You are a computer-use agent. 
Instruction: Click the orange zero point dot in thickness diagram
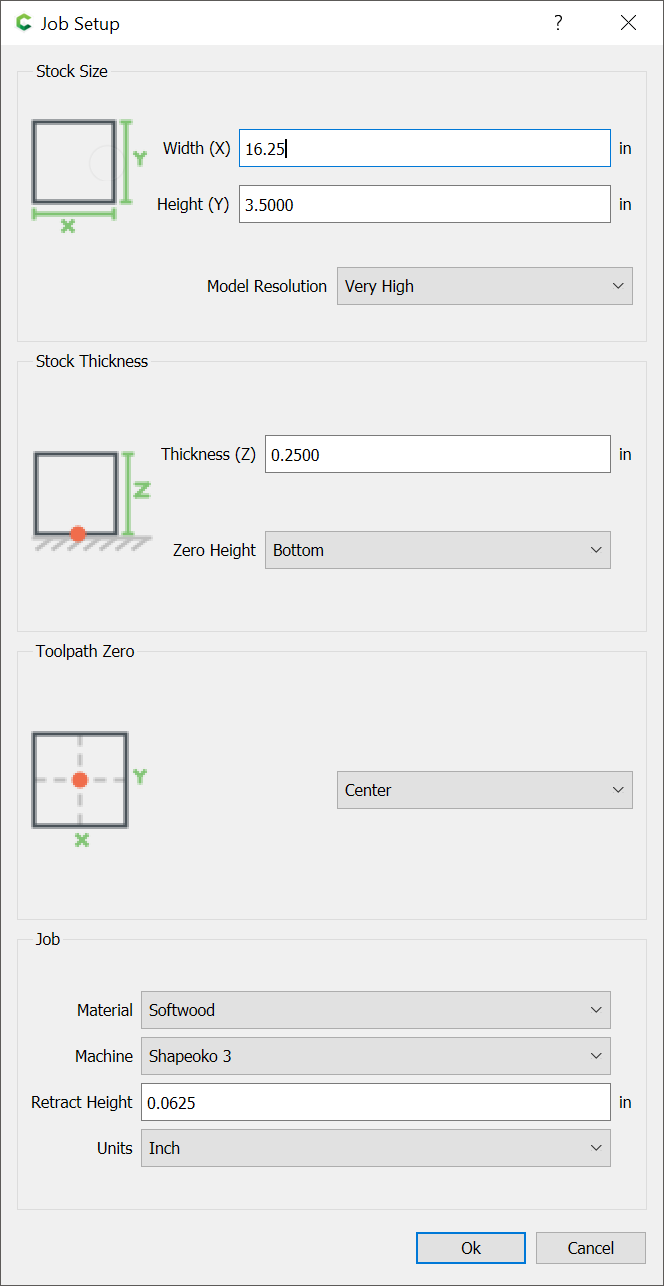[78, 534]
